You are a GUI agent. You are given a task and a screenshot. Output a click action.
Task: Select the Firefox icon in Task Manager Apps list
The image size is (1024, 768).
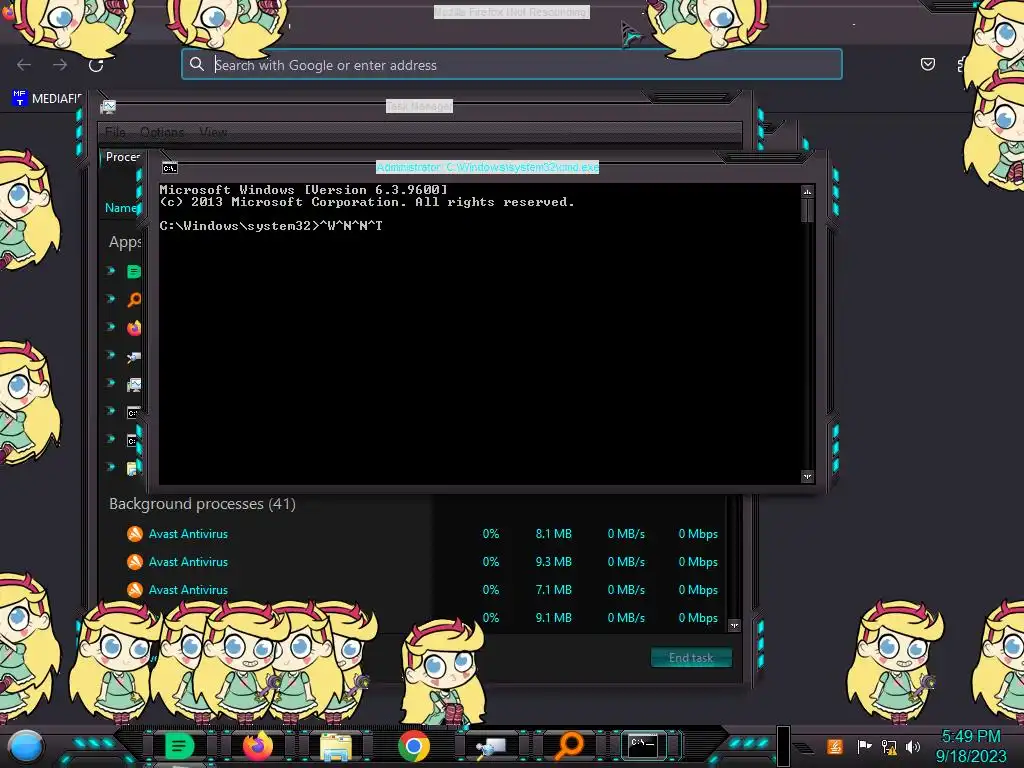(134, 328)
